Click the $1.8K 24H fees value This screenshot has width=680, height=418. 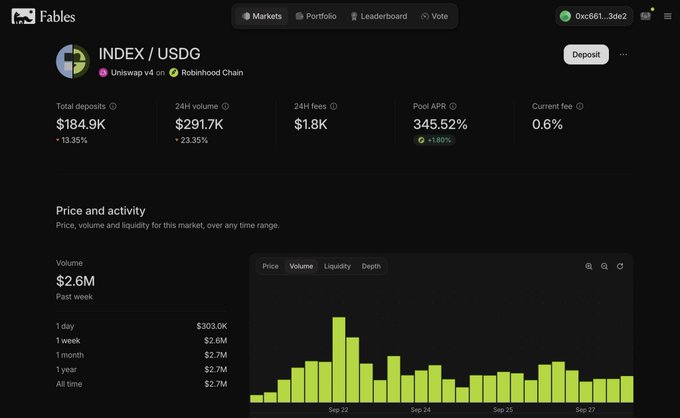click(x=311, y=124)
